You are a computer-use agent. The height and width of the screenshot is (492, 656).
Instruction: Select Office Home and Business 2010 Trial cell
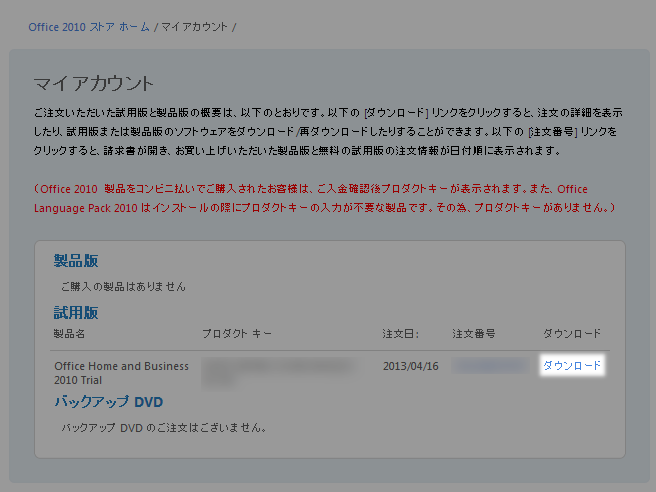121,373
